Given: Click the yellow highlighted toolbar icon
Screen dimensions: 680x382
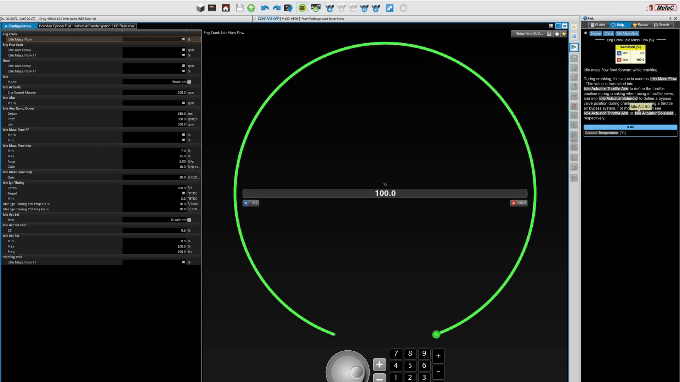Looking at the screenshot, I should click(302, 8).
